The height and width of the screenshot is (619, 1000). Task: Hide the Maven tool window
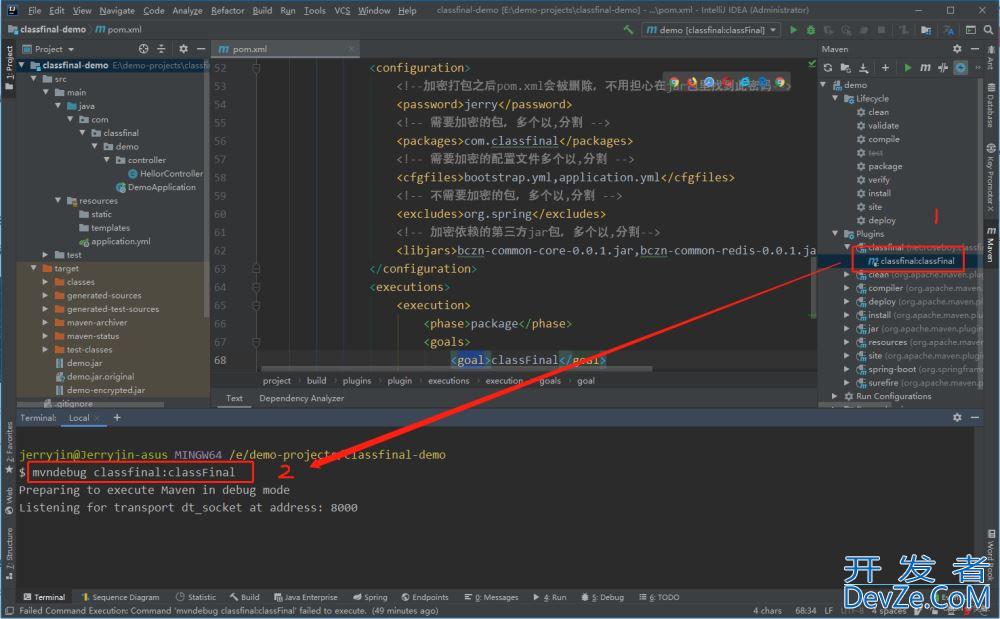[974, 49]
